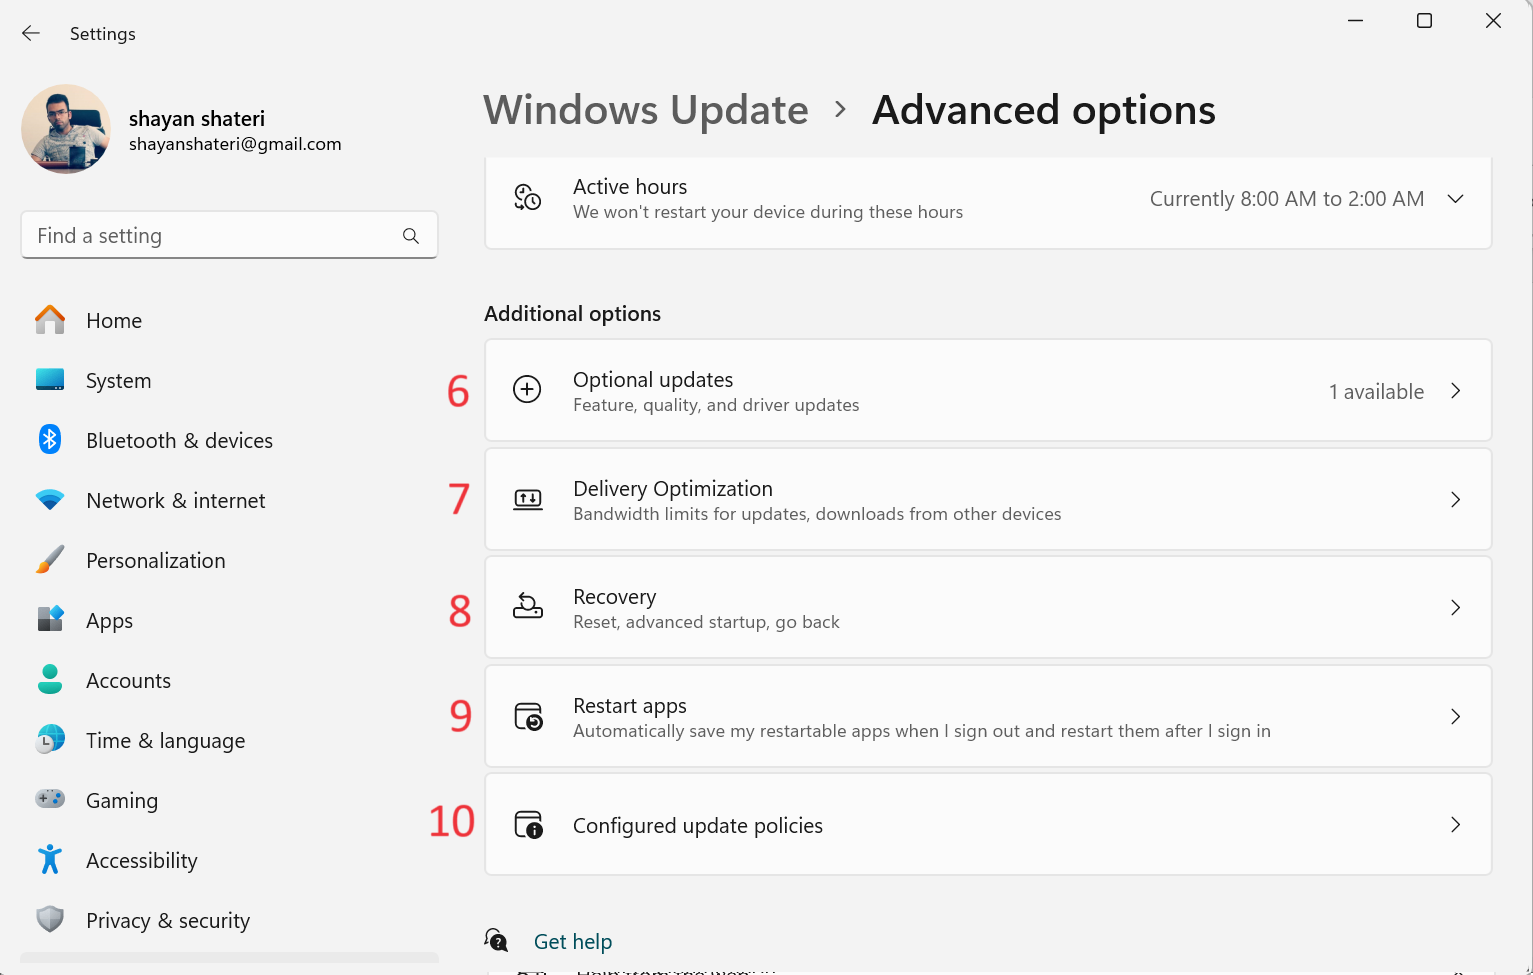This screenshot has height=975, width=1533.
Task: Click the Home house icon
Action: click(50, 320)
